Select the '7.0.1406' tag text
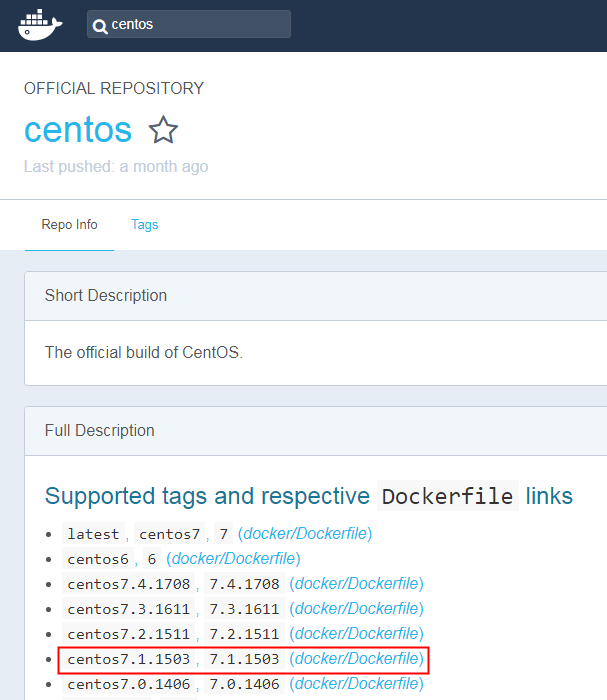607x700 pixels. [244, 684]
